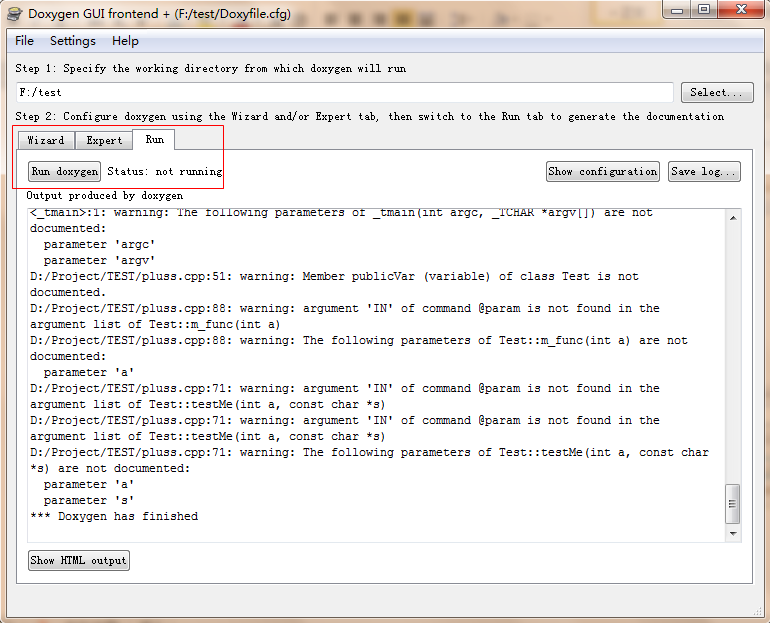Click the line "parameter 'argv'"
770x623 pixels.
99,260
